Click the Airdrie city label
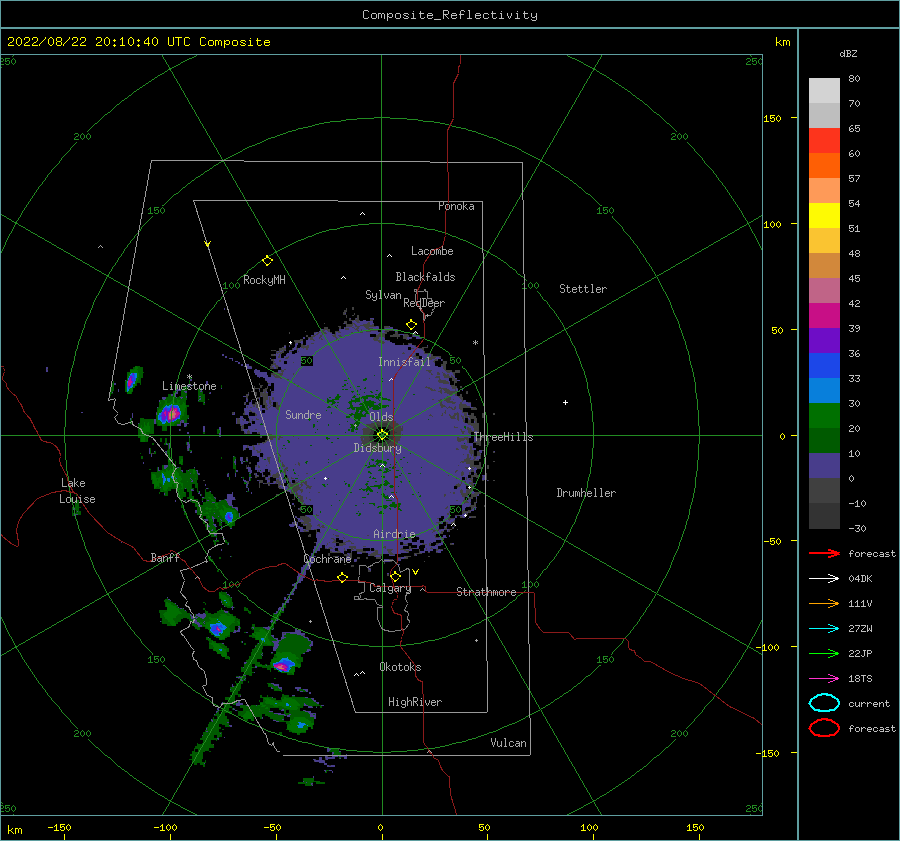The image size is (900, 841). [394, 534]
